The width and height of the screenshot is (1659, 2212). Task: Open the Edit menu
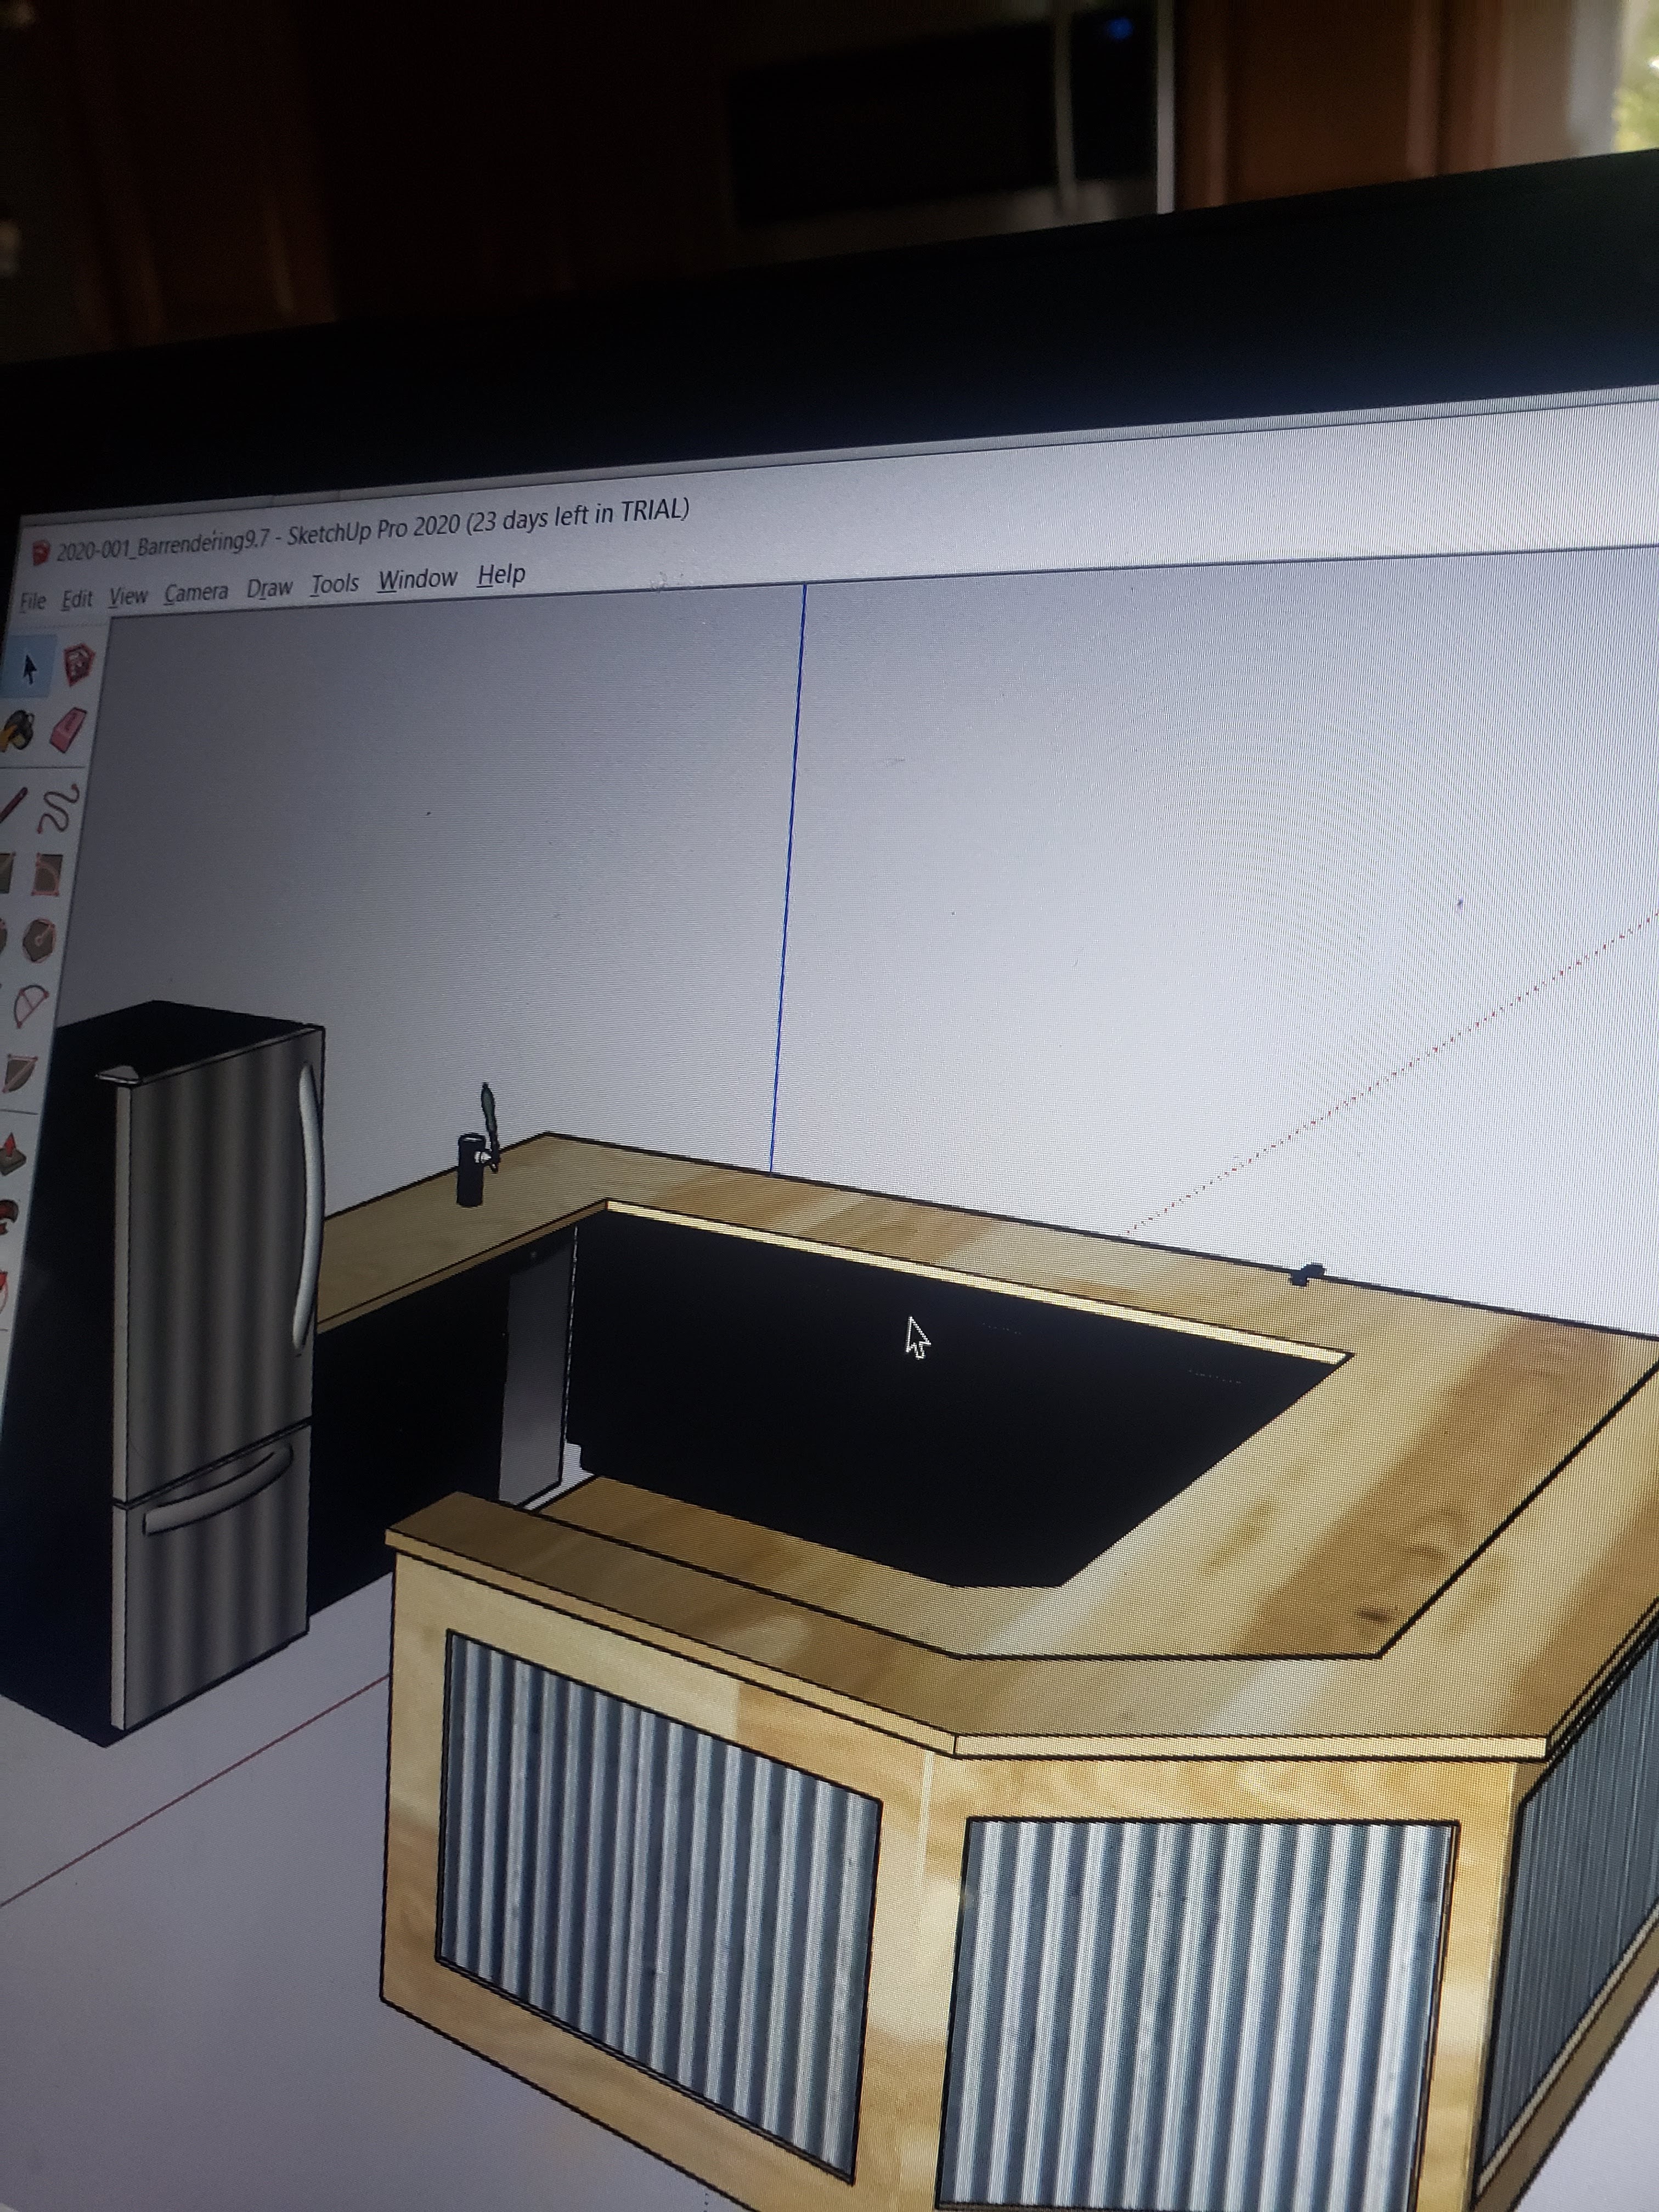pyautogui.click(x=77, y=598)
